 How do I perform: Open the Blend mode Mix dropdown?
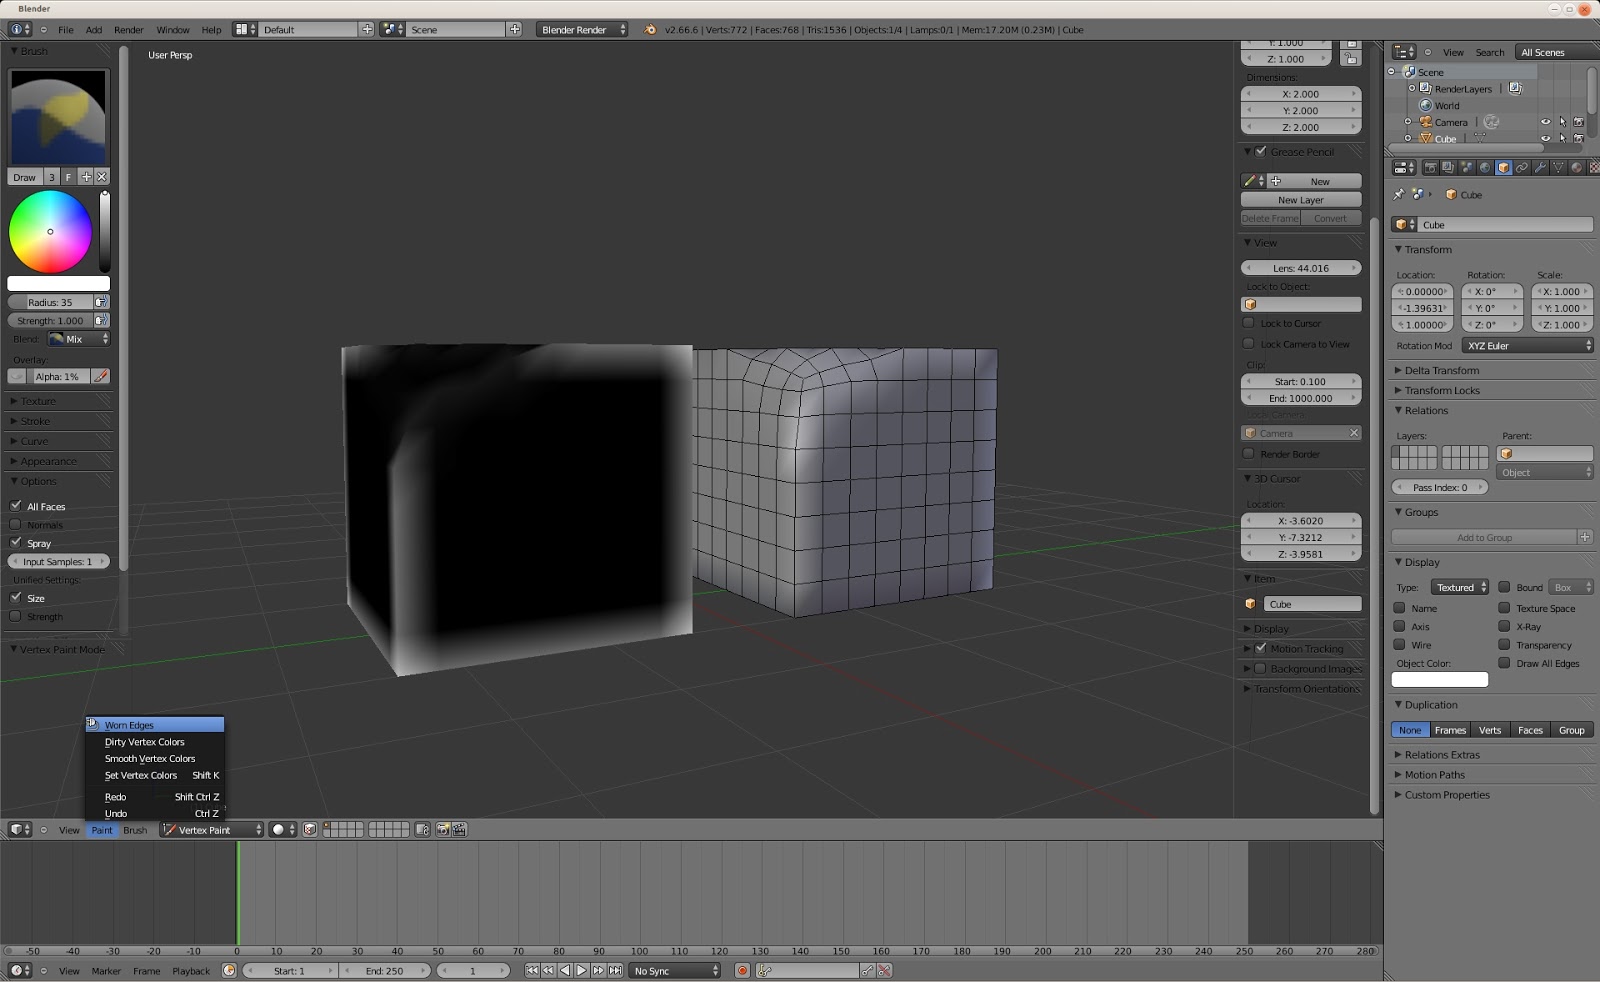78,339
